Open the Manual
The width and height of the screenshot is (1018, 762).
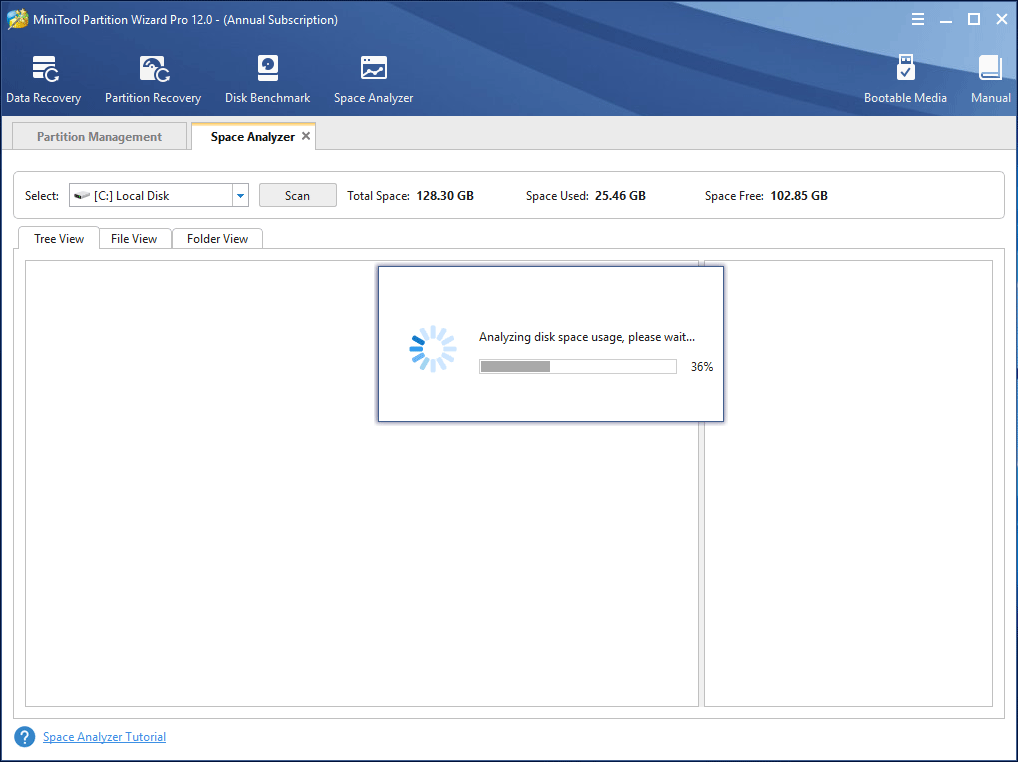coord(991,79)
